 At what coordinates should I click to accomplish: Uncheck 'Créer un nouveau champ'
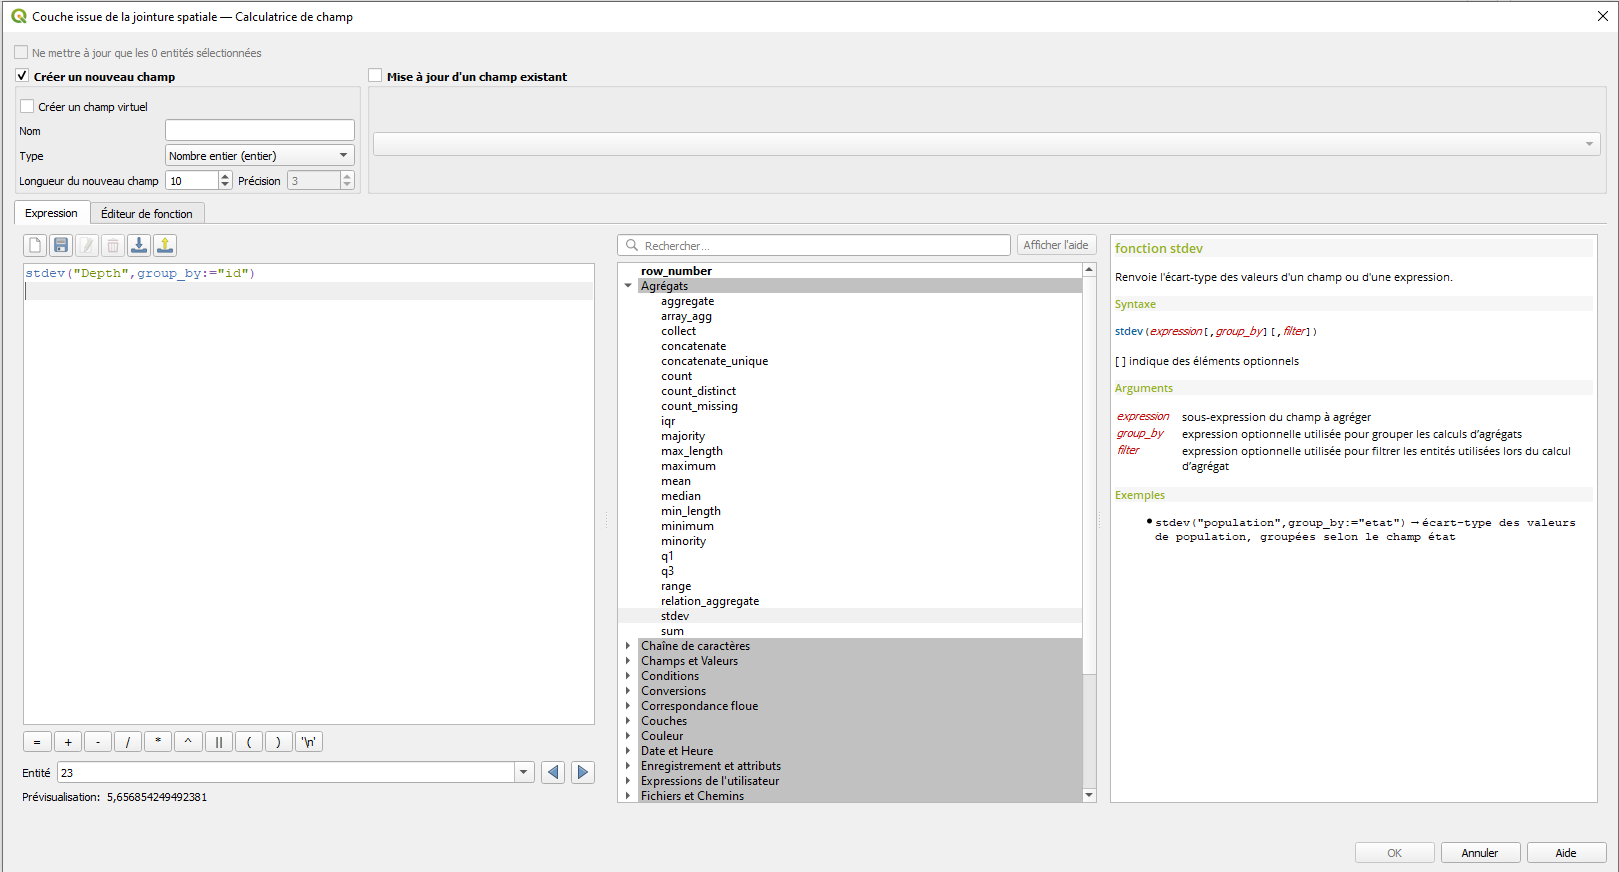click(22, 76)
